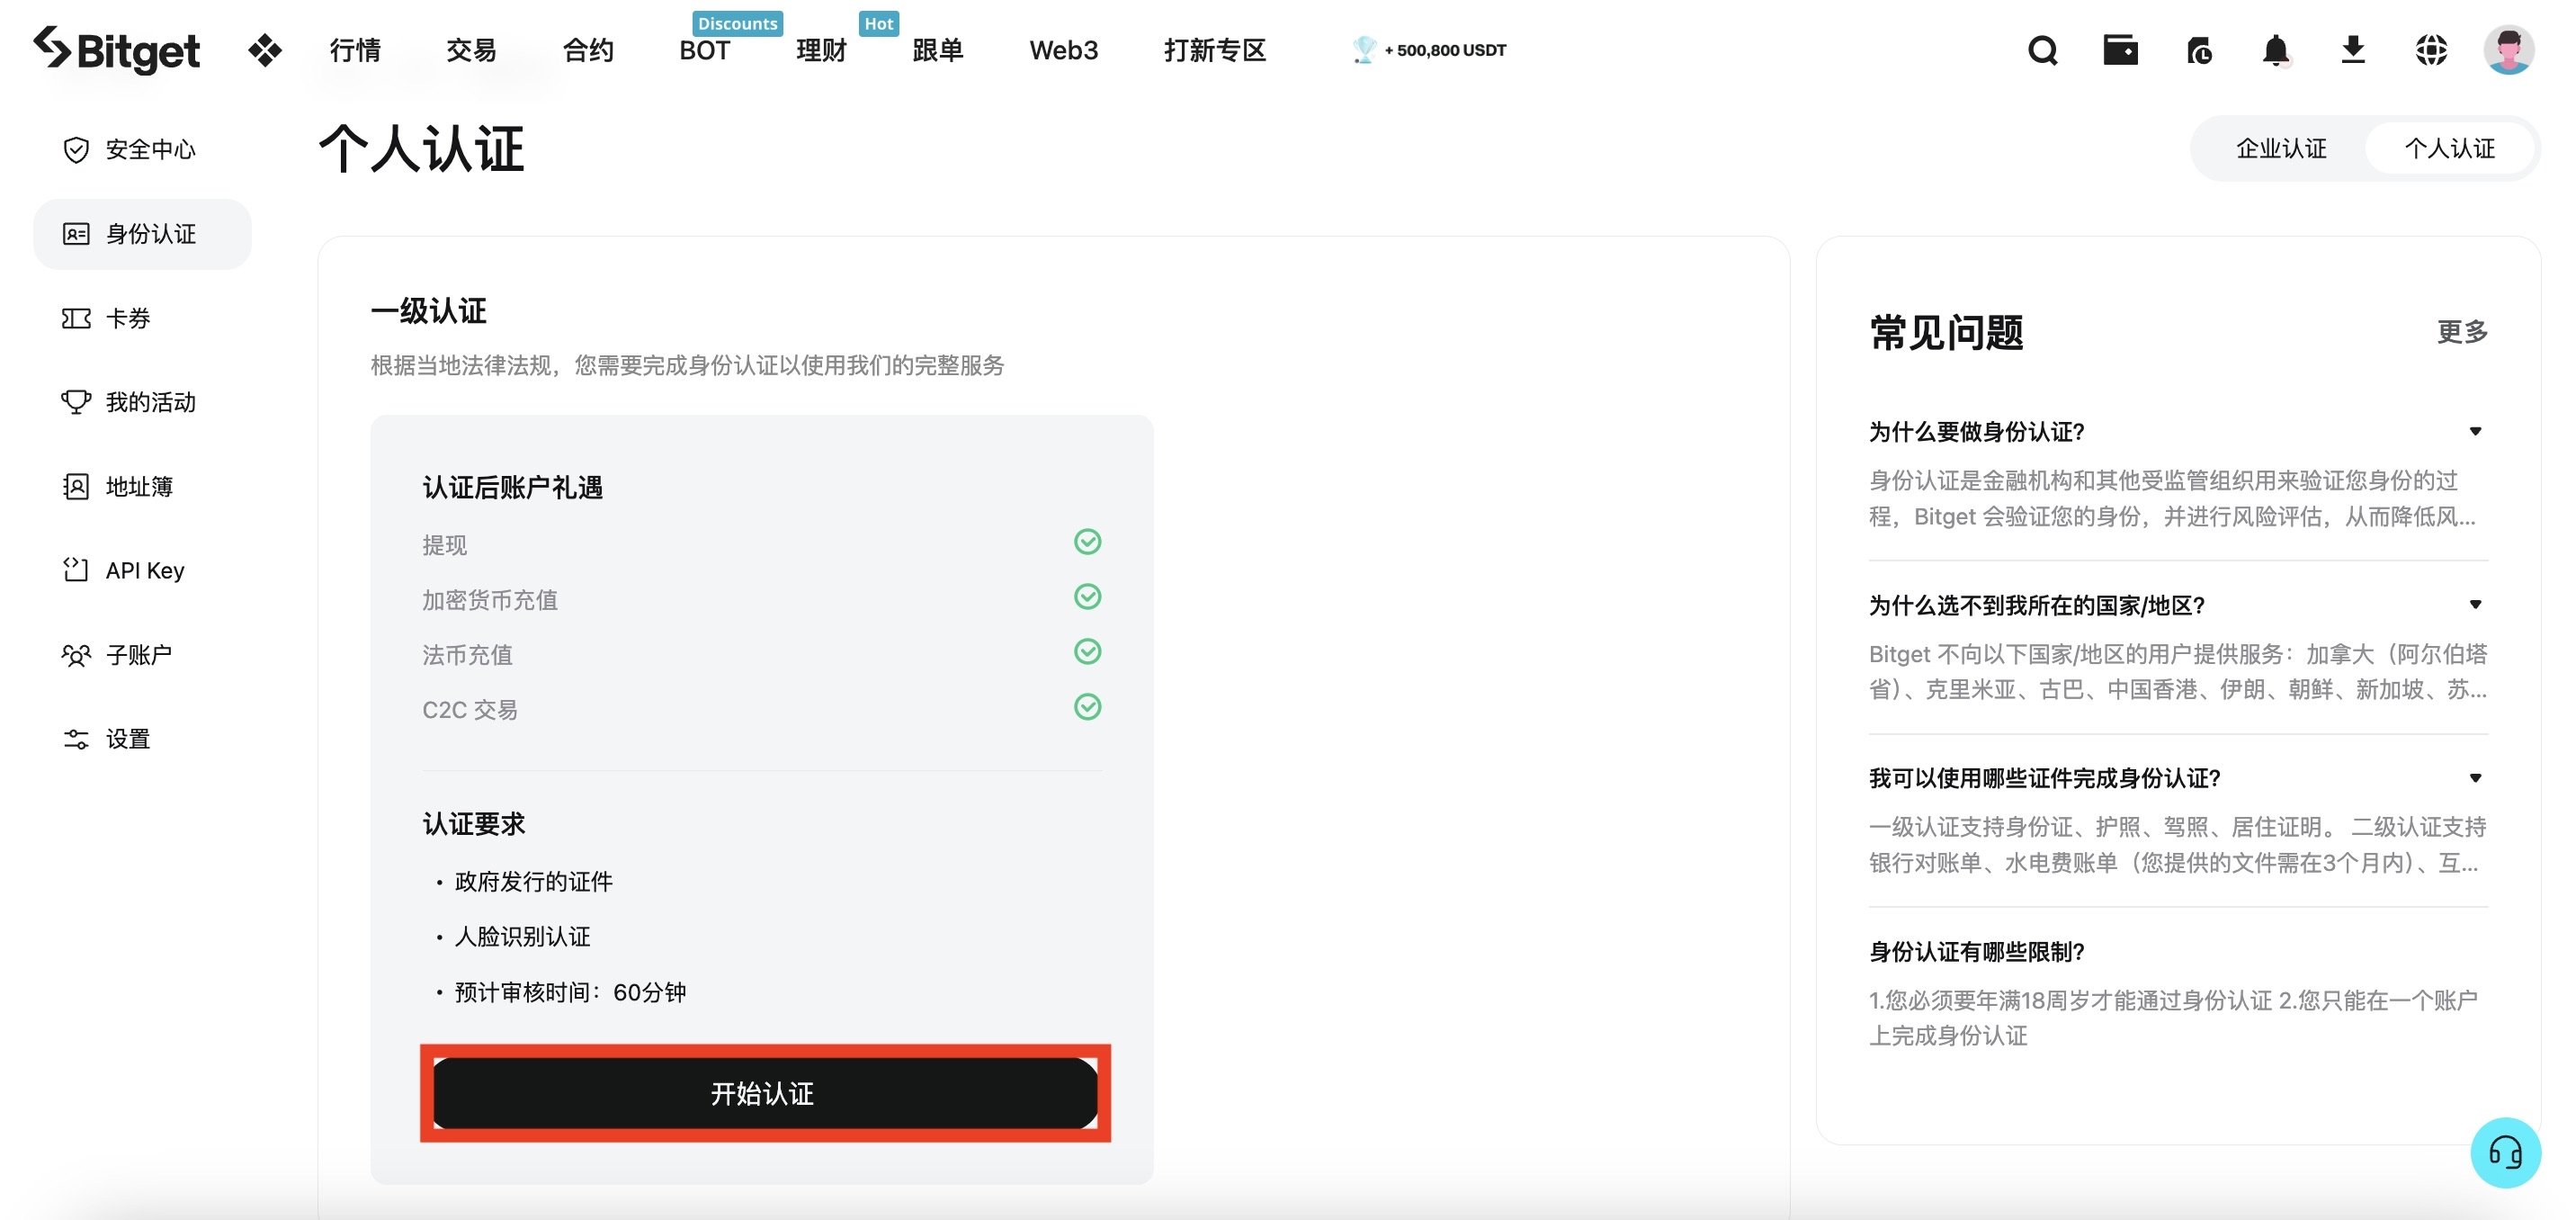Switch to the 企业认证 tab
This screenshot has height=1220, width=2576.
tap(2280, 148)
